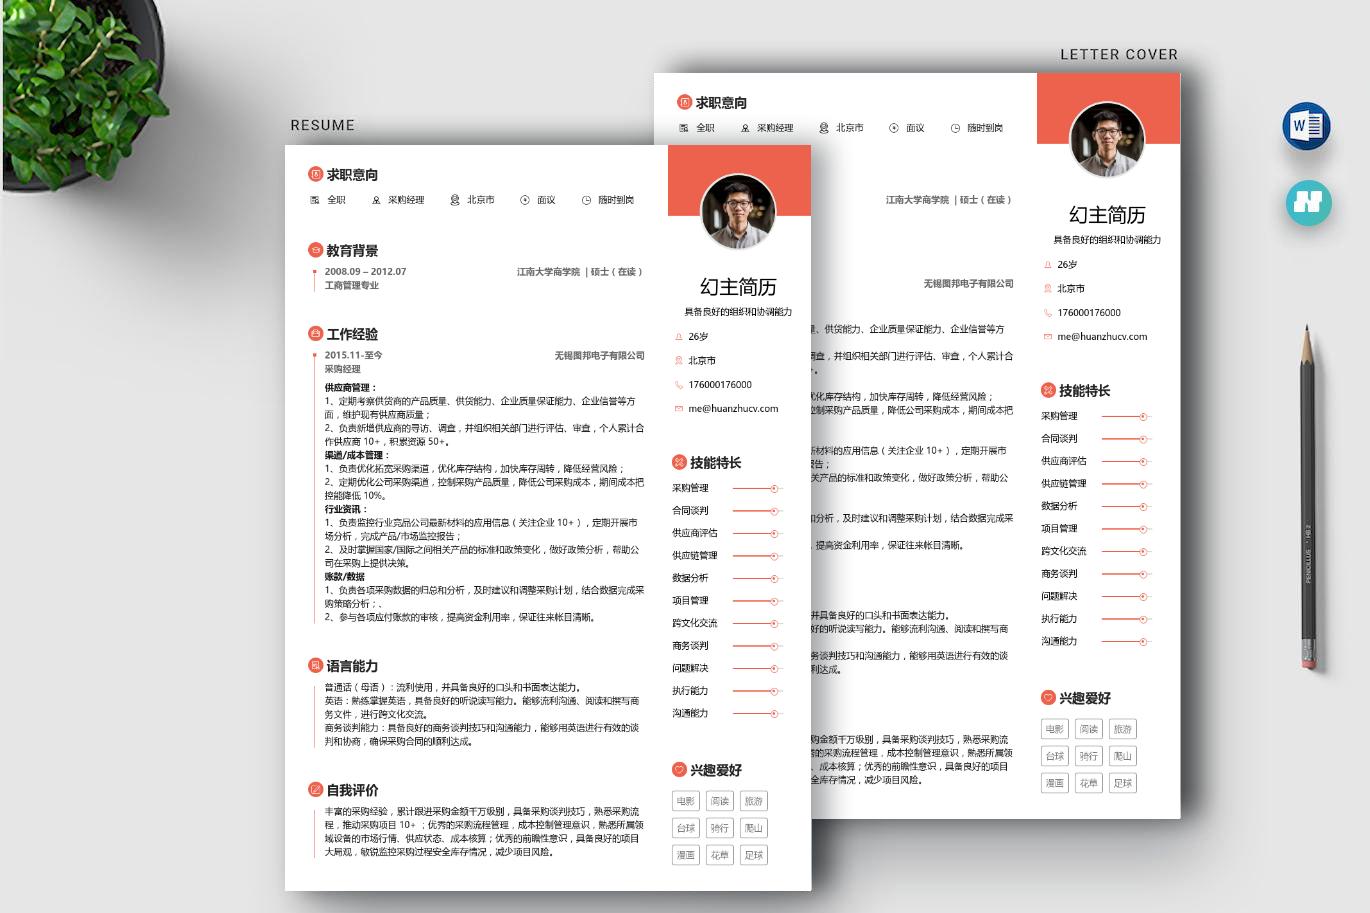Screen dimensions: 1370x913
Task: Click 台球 hobby tag on front resume
Action: click(x=686, y=828)
